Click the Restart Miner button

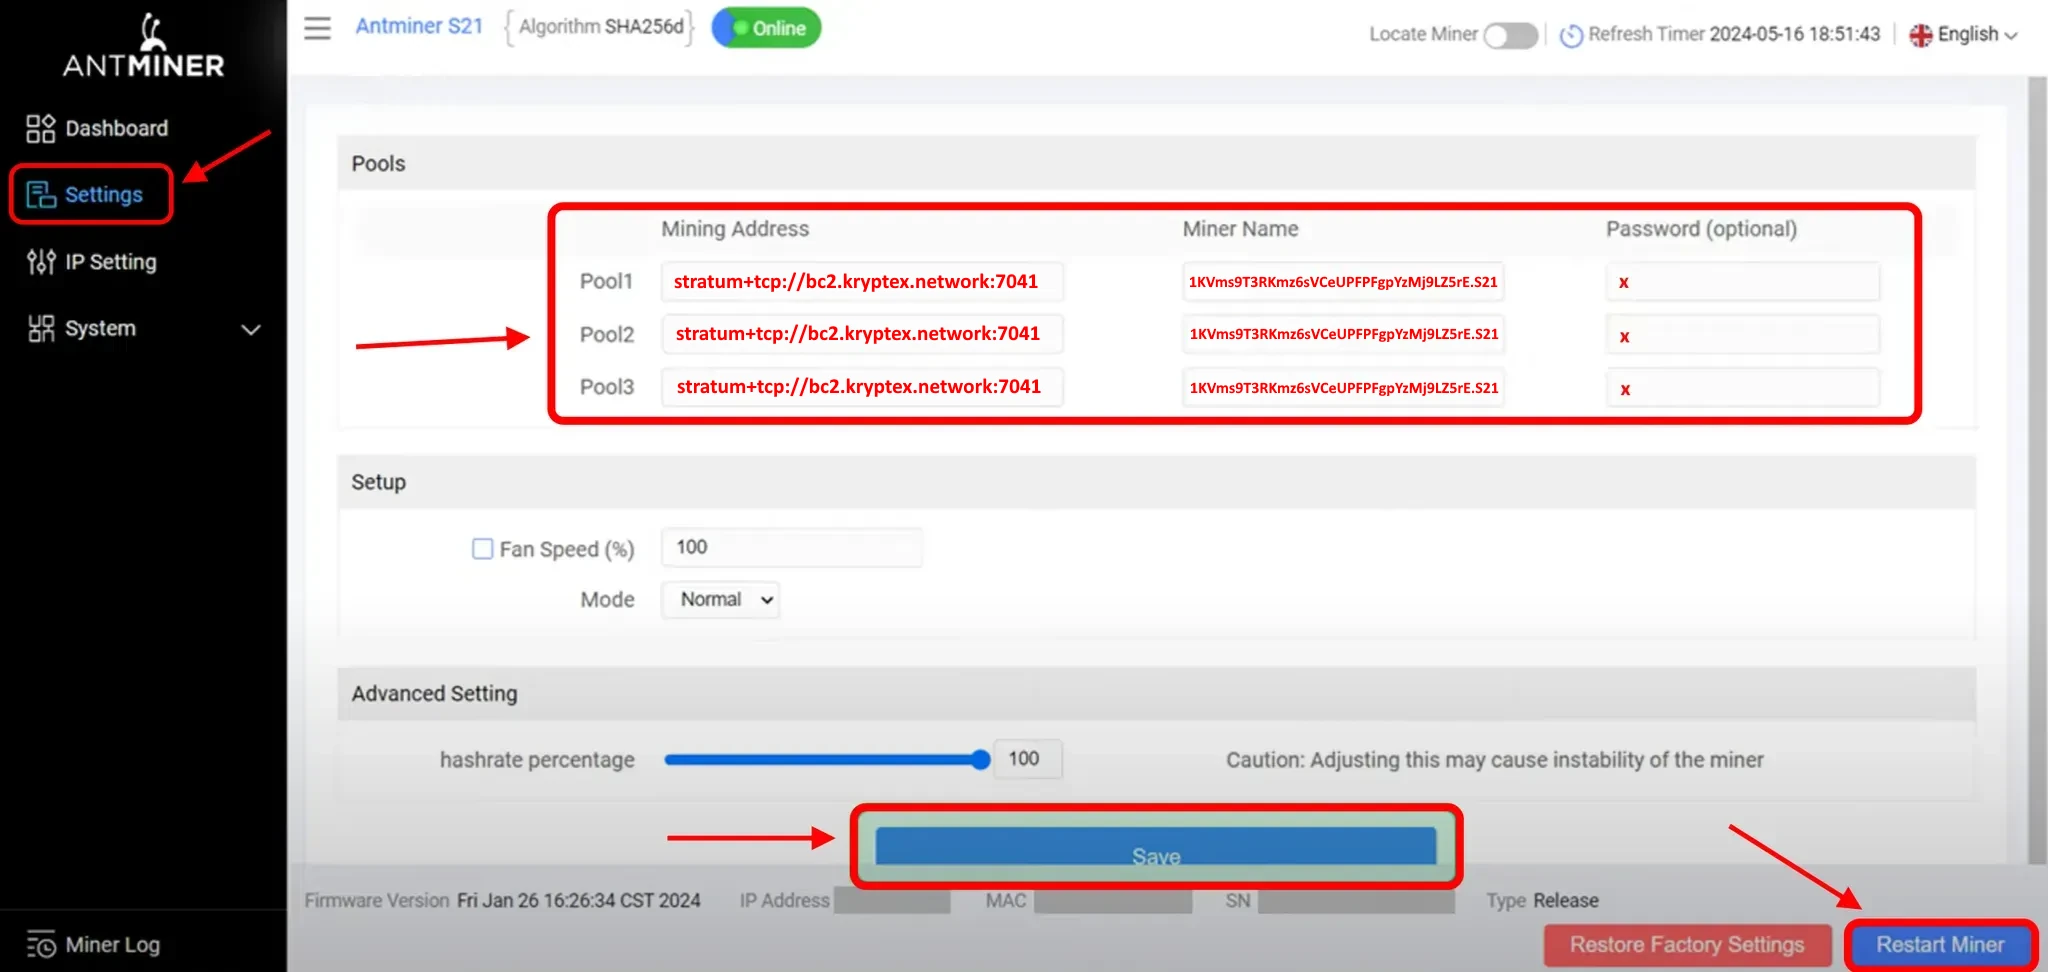(1939, 945)
